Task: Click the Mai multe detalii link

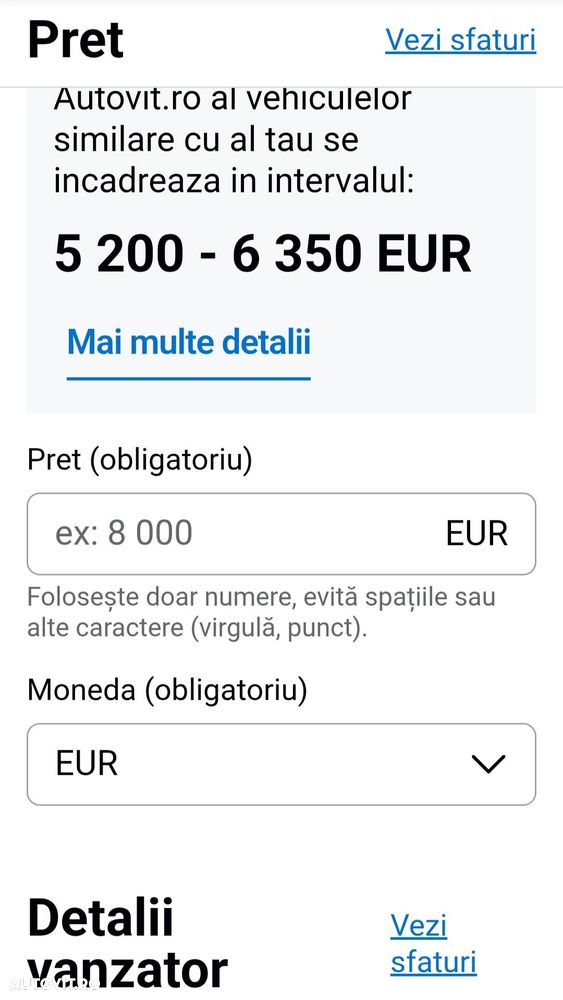Action: coord(189,342)
